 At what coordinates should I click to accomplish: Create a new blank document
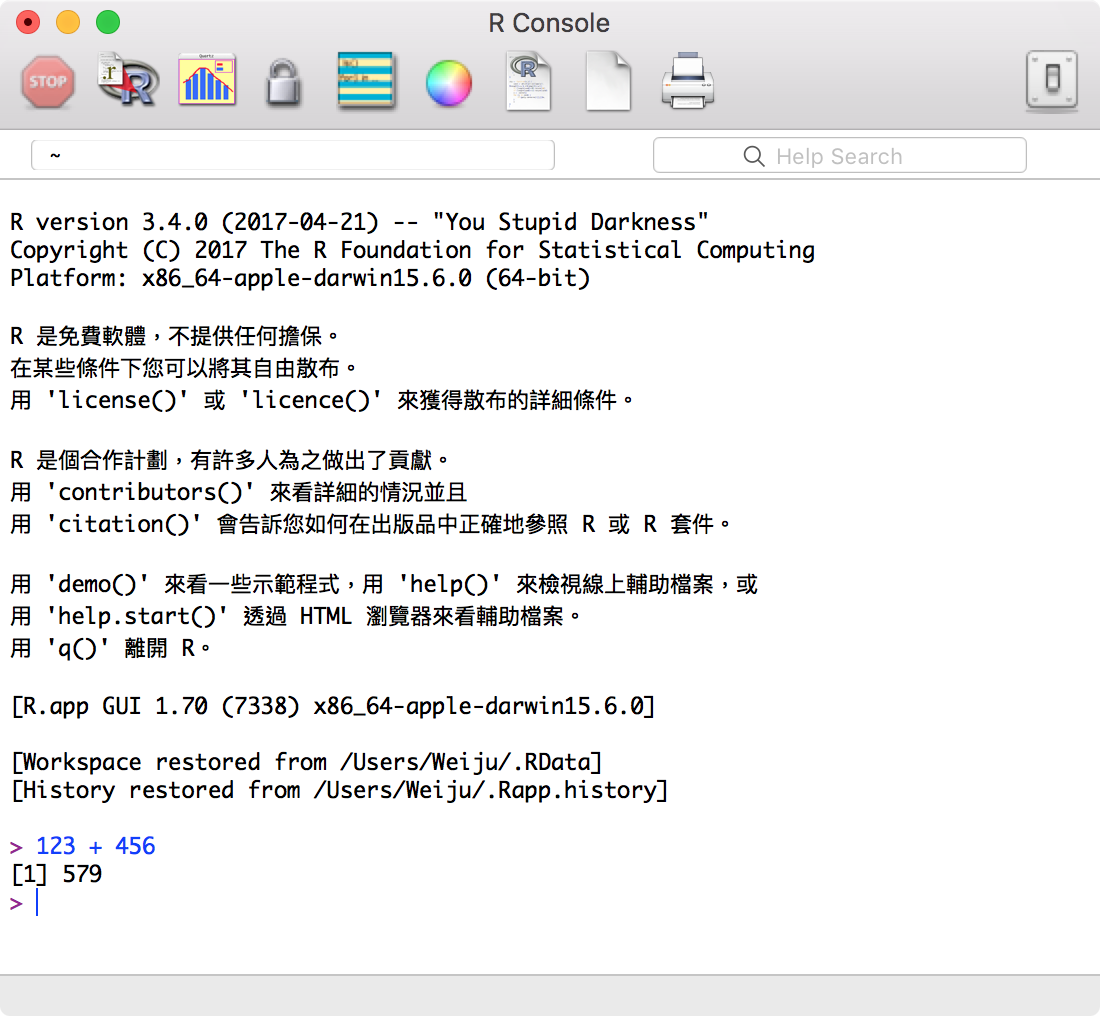(x=608, y=81)
